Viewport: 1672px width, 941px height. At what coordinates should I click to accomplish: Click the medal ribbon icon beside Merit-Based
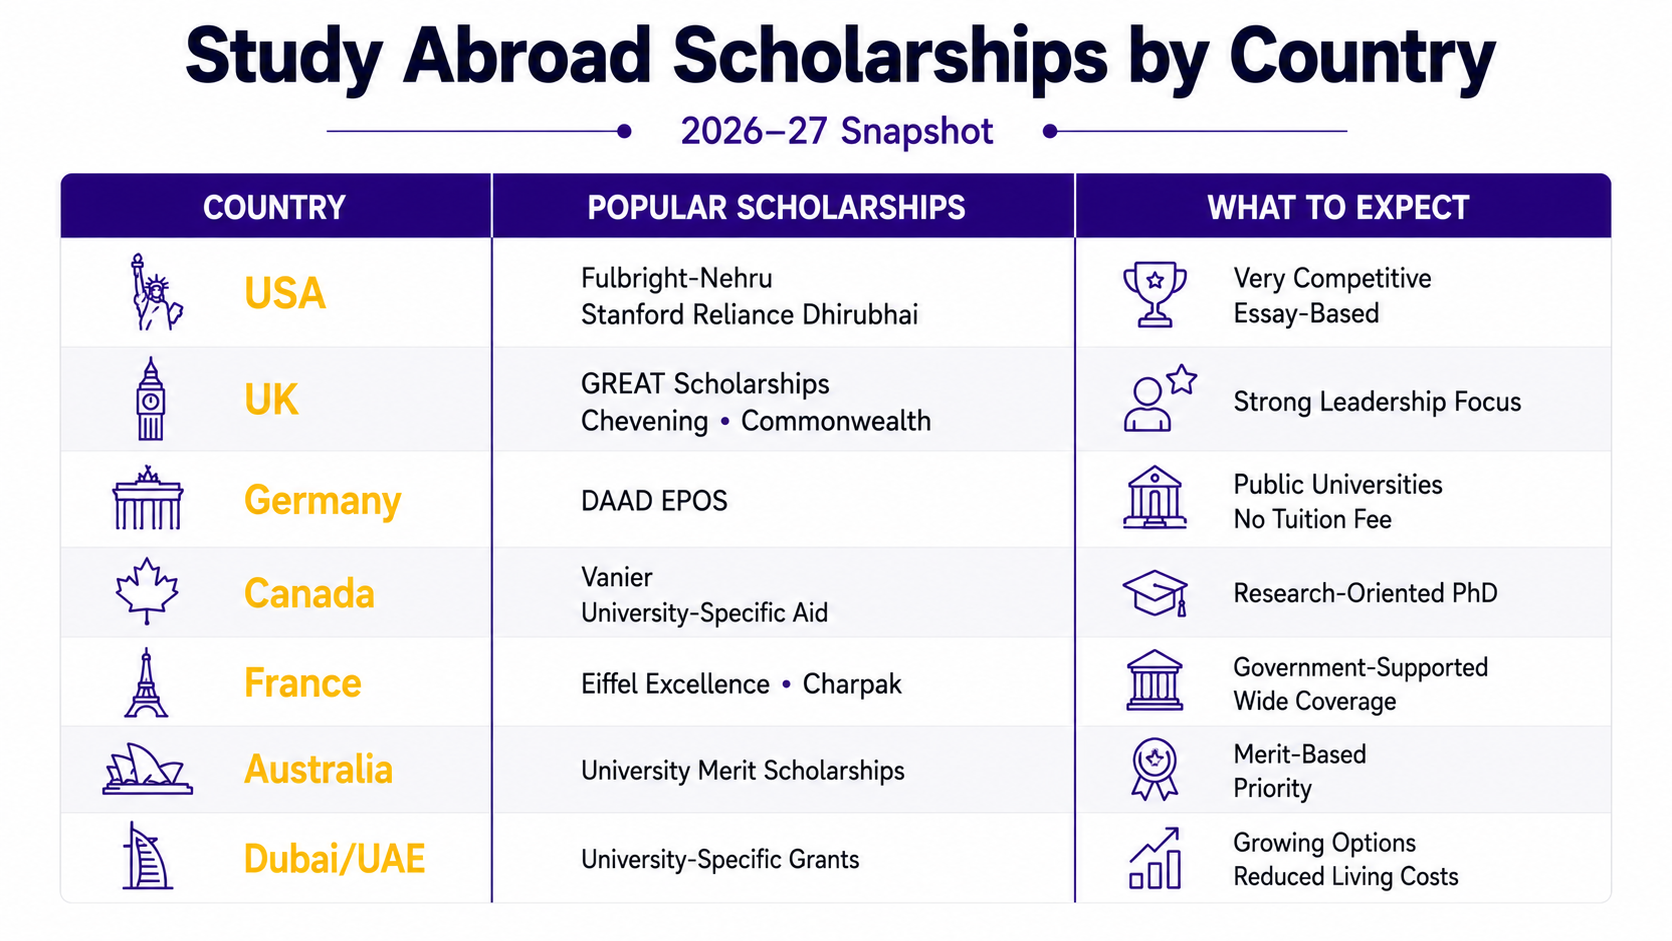pos(1155,769)
